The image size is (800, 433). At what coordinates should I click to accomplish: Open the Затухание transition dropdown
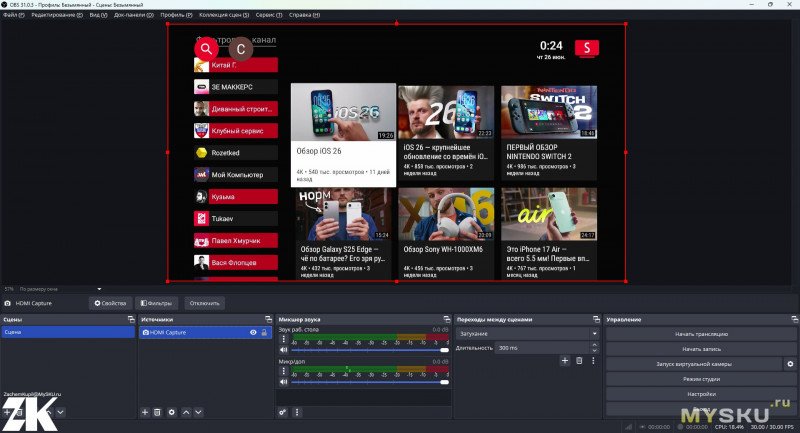click(527, 334)
